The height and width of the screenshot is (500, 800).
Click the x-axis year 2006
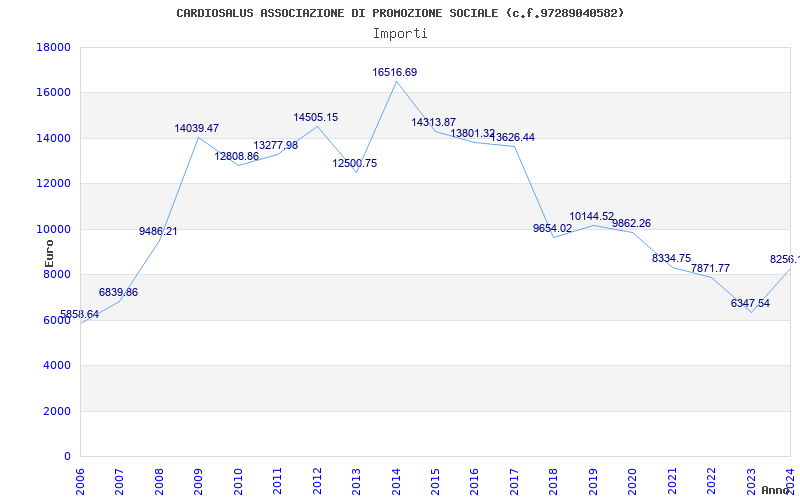pos(80,480)
